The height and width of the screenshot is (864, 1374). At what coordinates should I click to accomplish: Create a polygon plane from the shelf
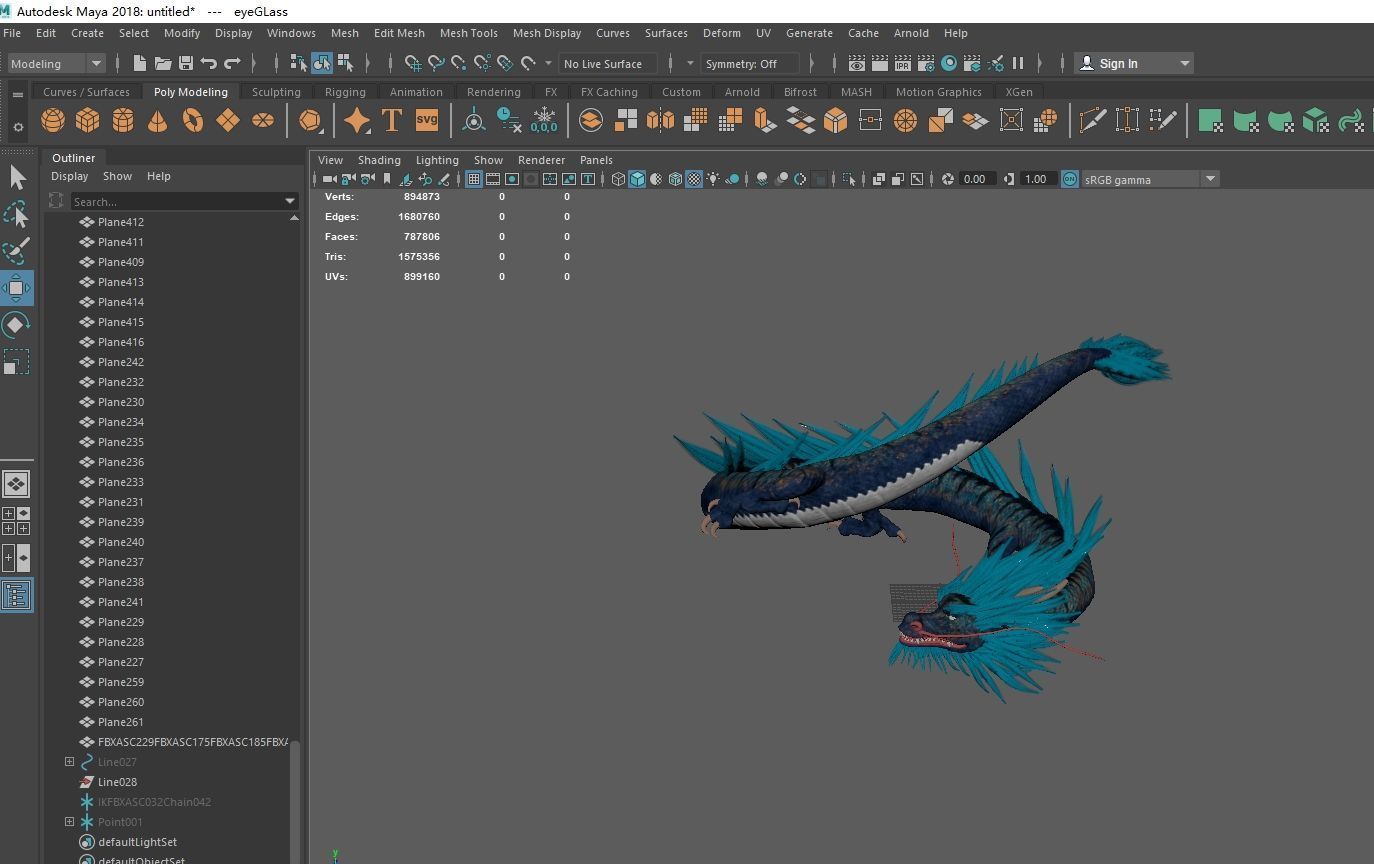click(228, 121)
